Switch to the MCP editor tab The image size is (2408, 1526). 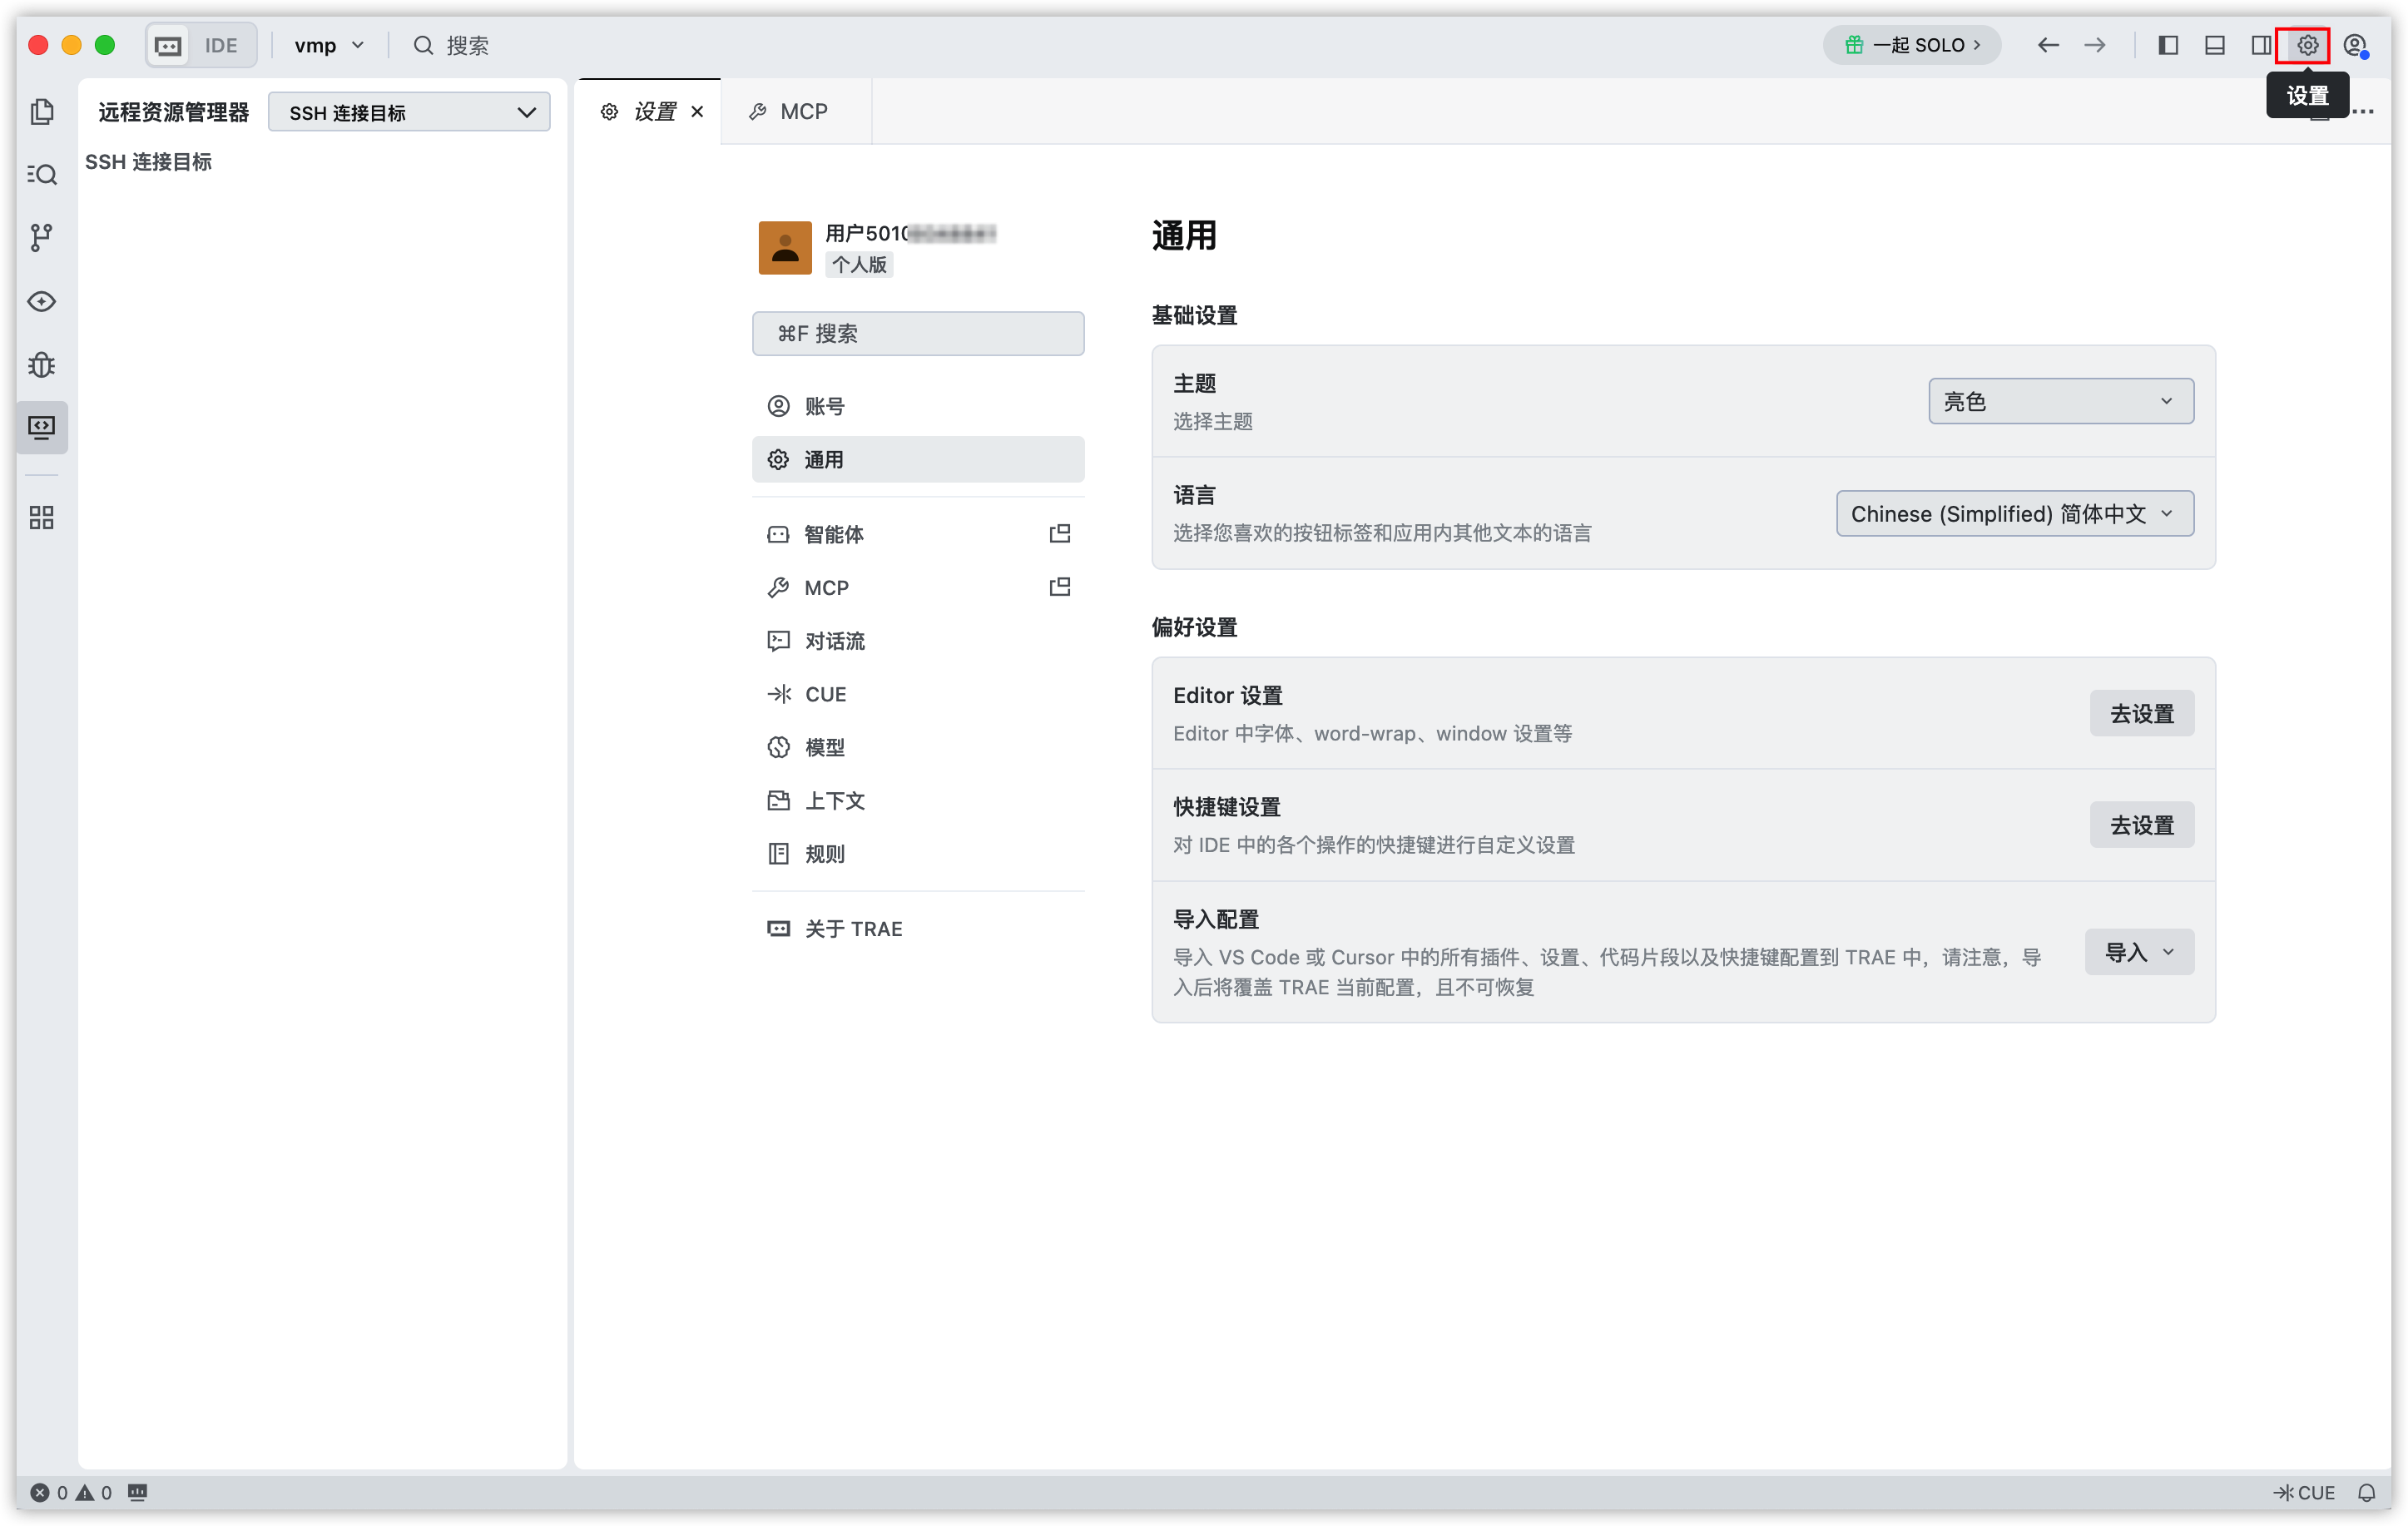789,111
